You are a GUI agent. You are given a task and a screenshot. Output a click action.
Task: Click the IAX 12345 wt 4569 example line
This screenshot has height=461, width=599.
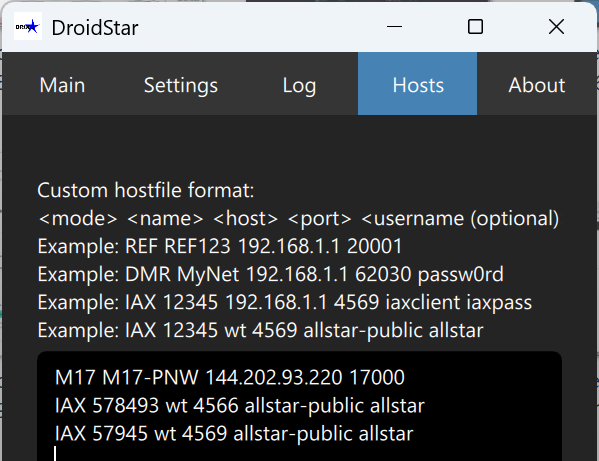click(260, 330)
